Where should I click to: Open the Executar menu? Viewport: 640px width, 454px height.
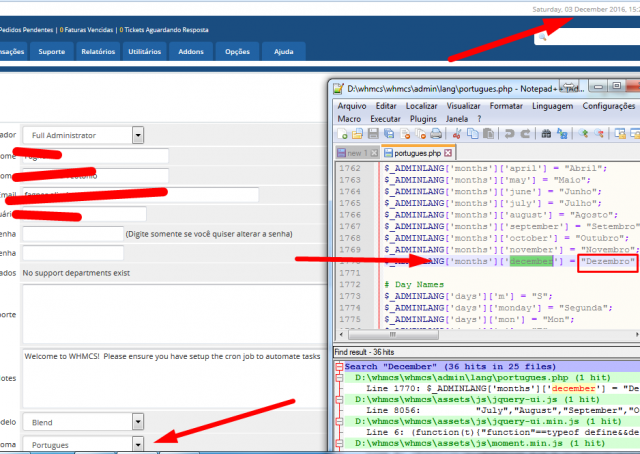tap(385, 119)
